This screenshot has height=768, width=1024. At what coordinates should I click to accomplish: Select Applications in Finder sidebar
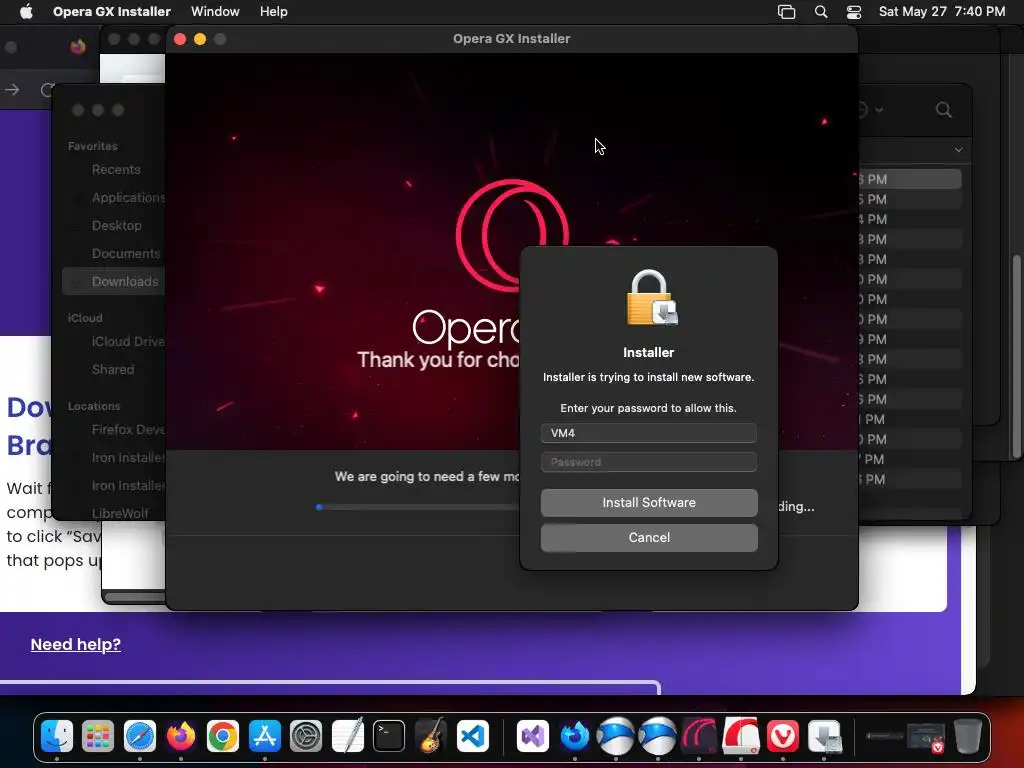(127, 197)
